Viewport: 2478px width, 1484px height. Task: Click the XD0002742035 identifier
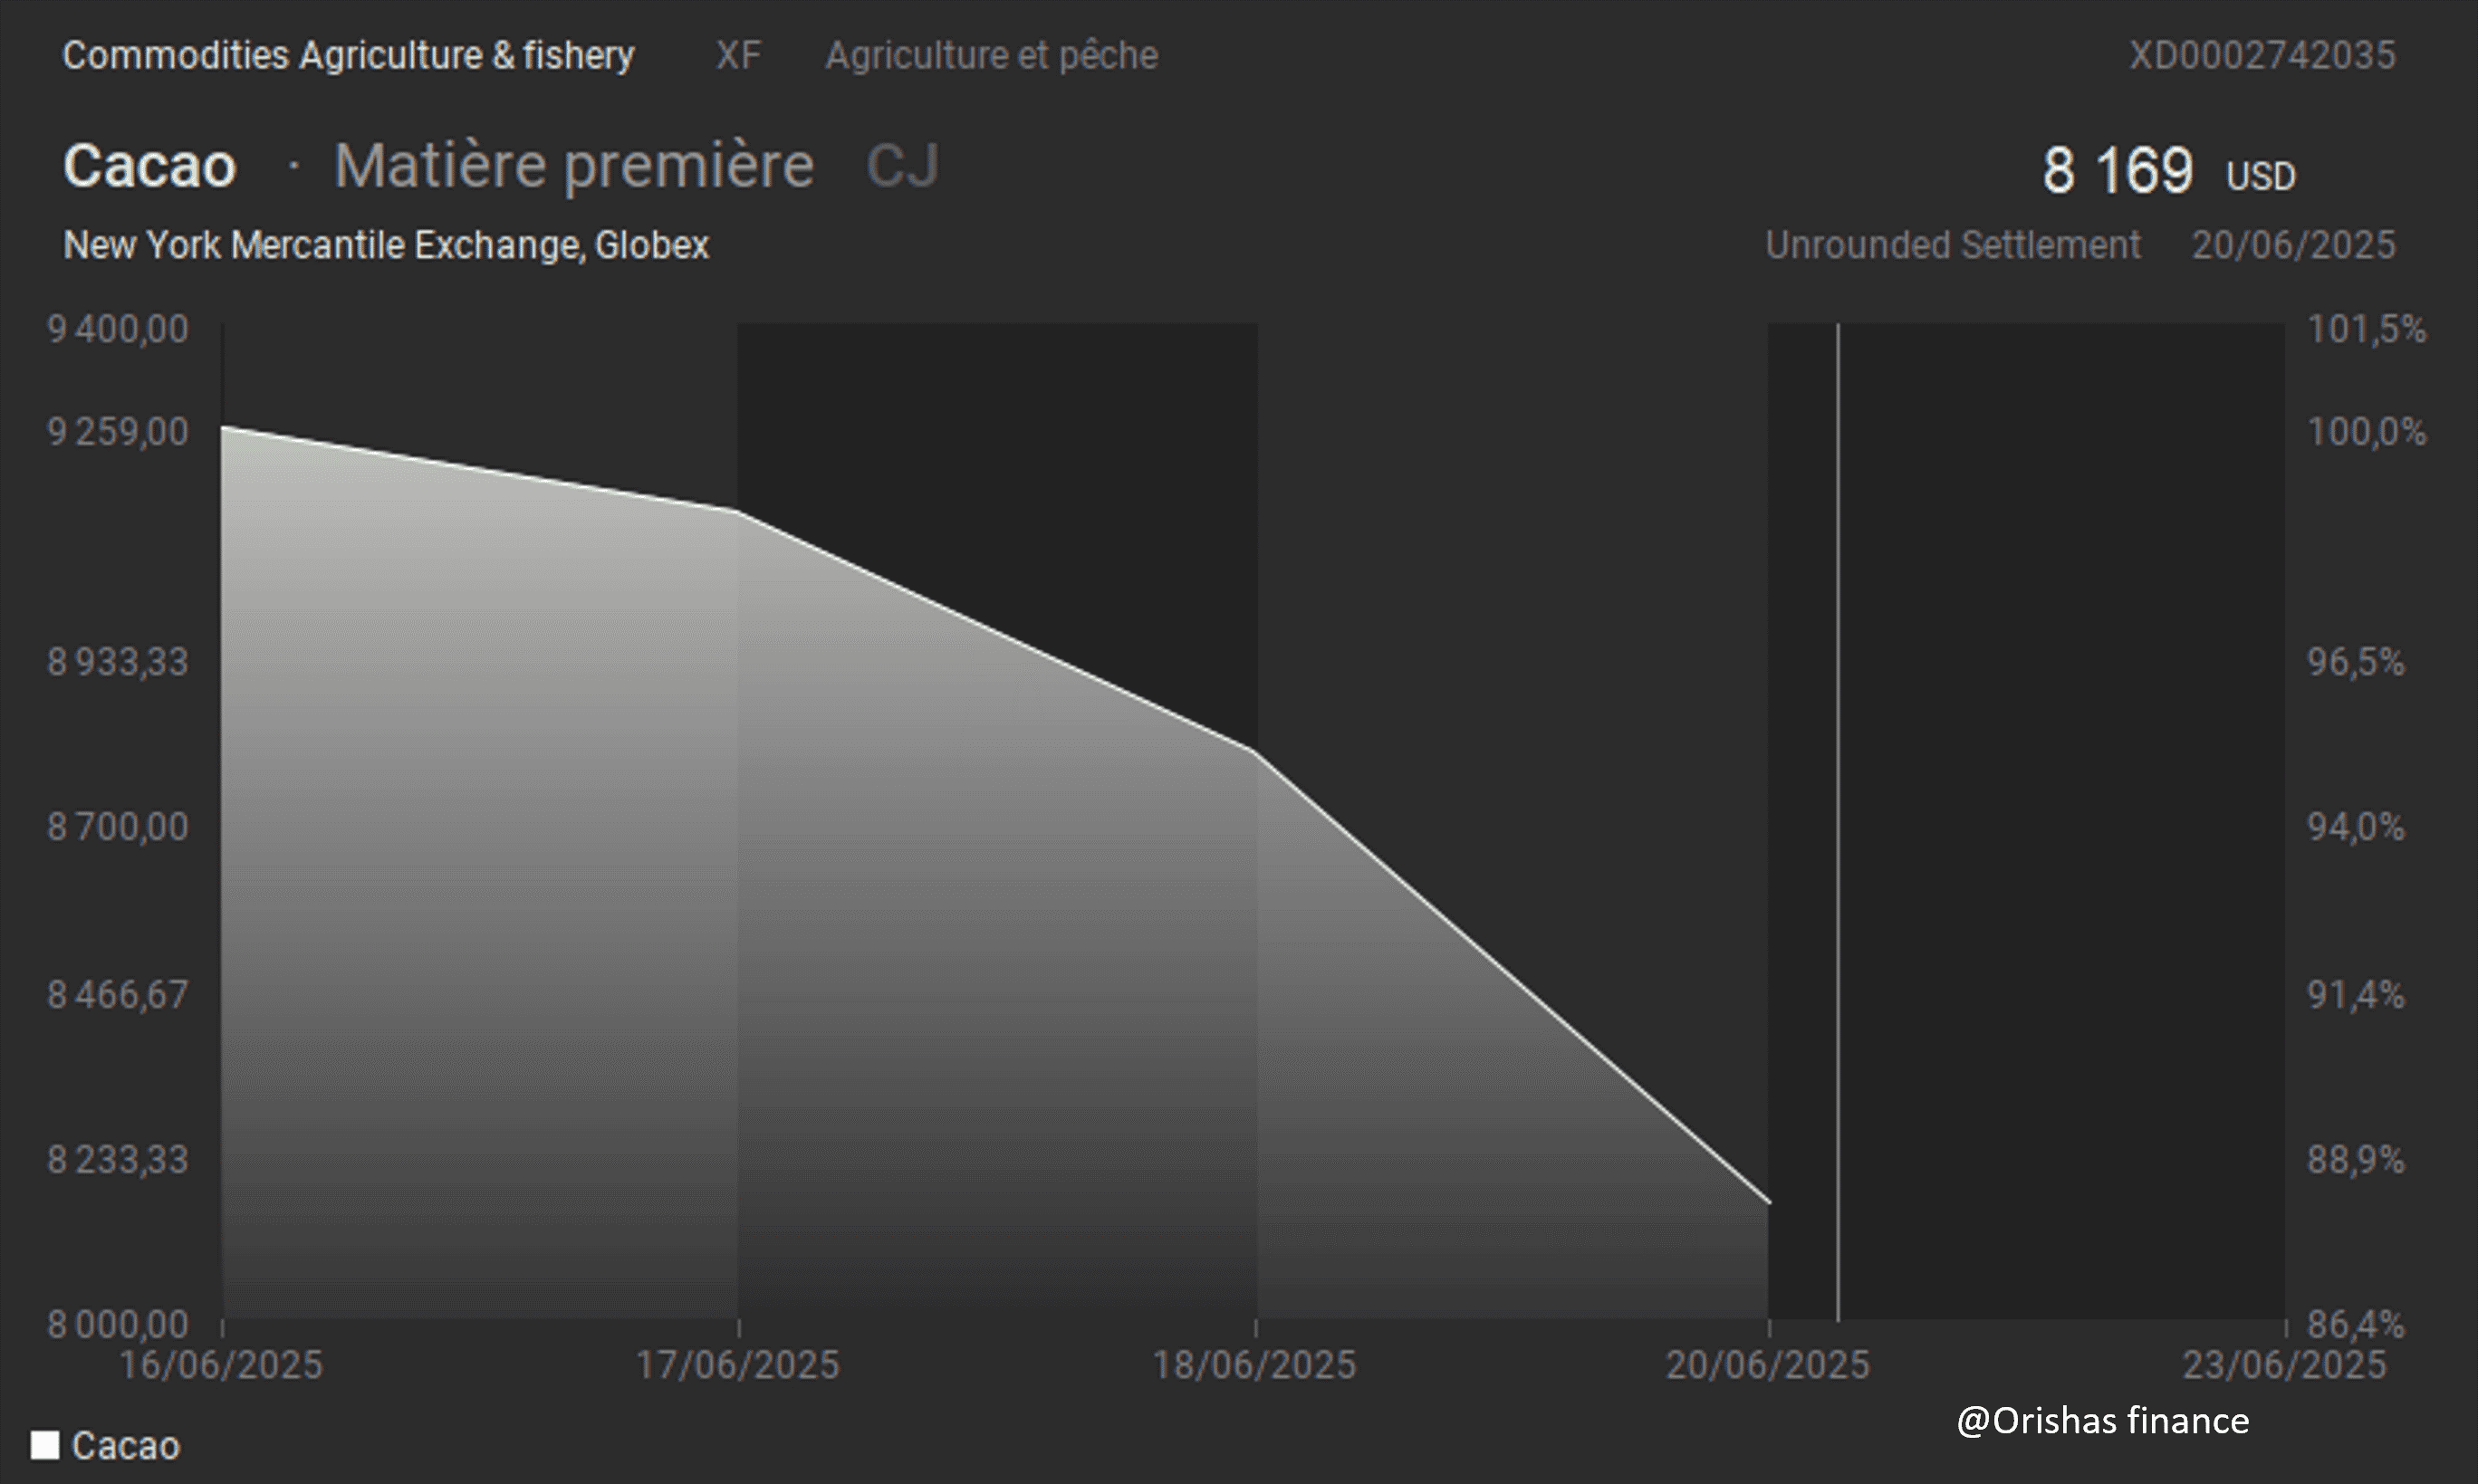2262,55
